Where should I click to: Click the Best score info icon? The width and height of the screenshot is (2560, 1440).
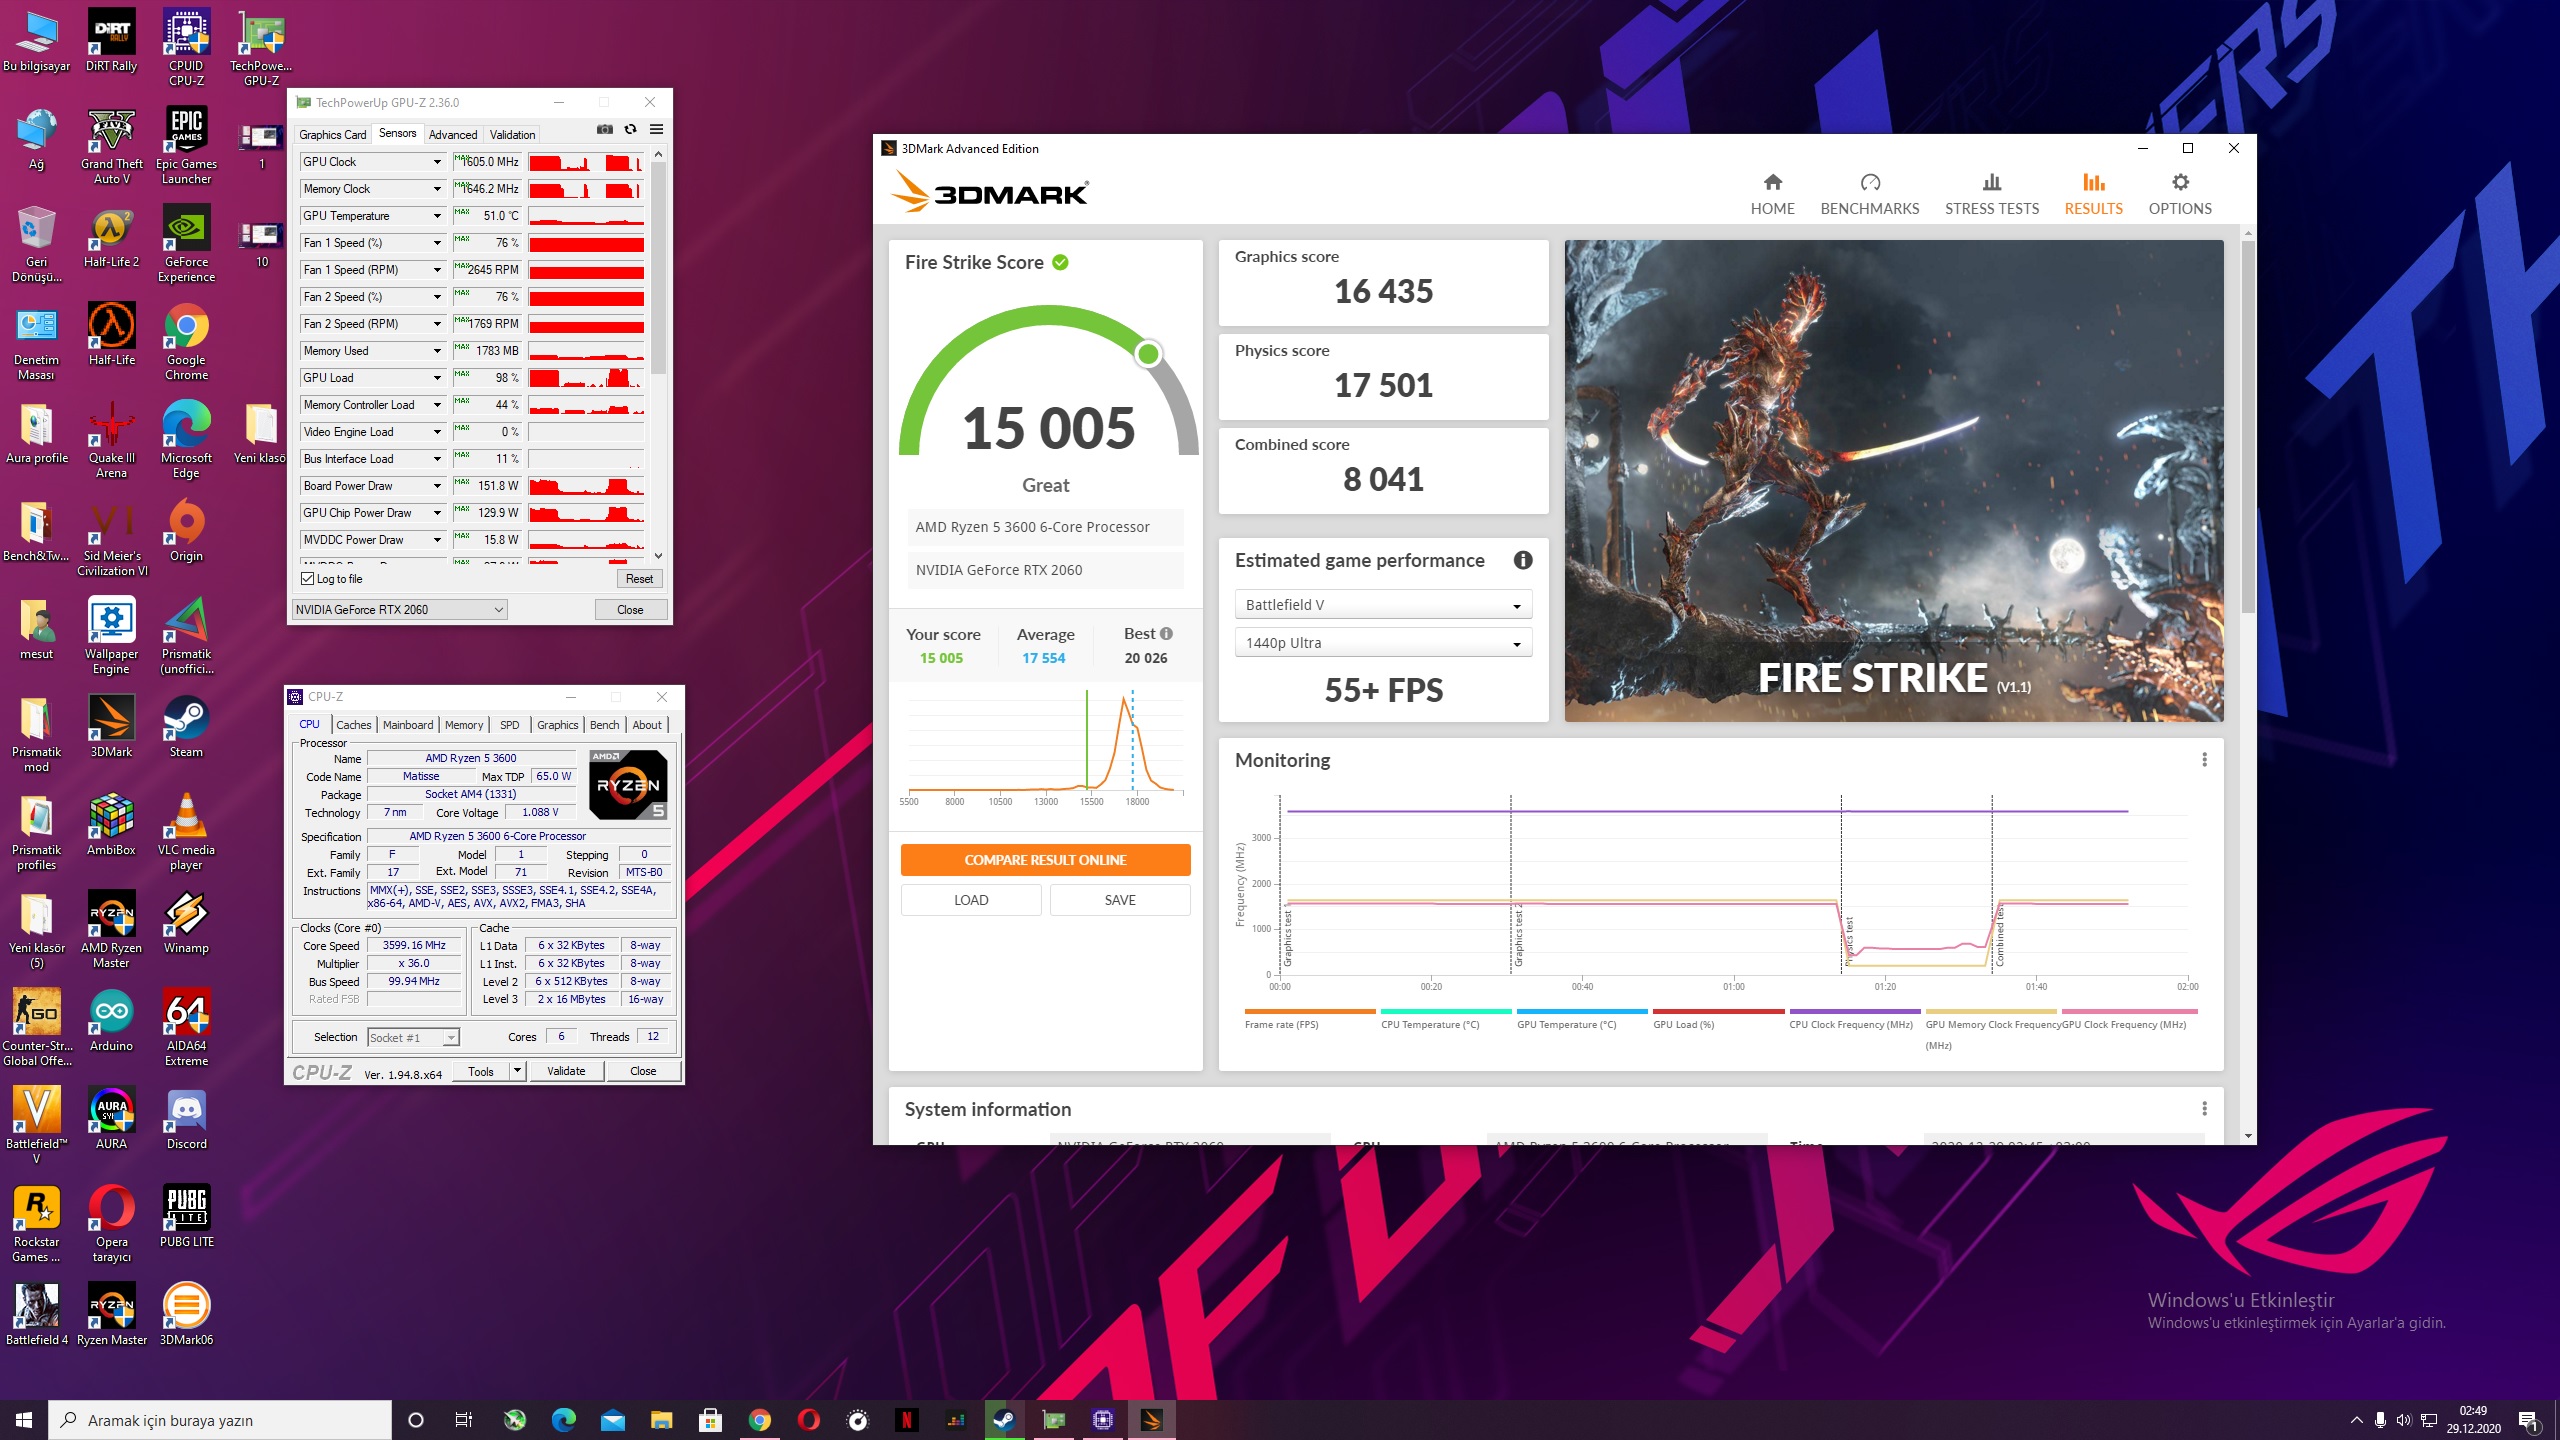coord(1166,634)
